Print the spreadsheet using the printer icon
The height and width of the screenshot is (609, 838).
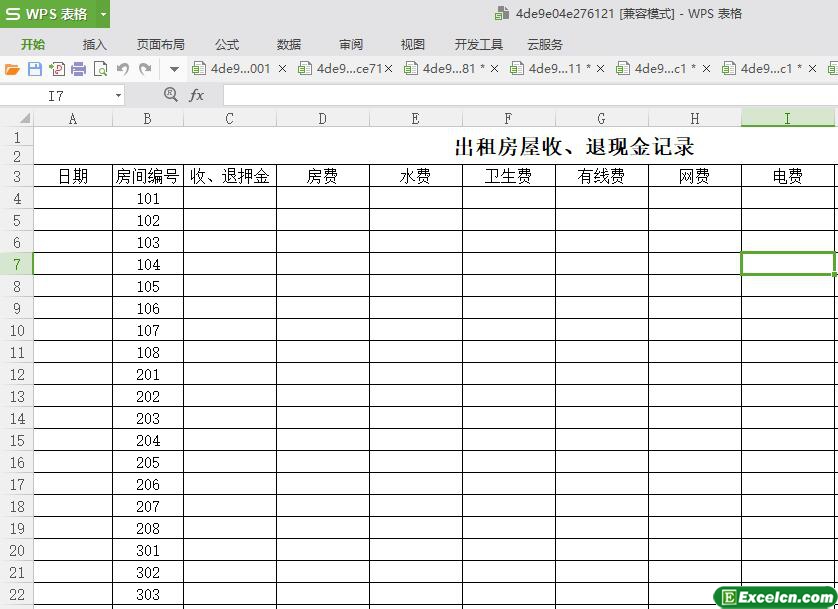79,69
